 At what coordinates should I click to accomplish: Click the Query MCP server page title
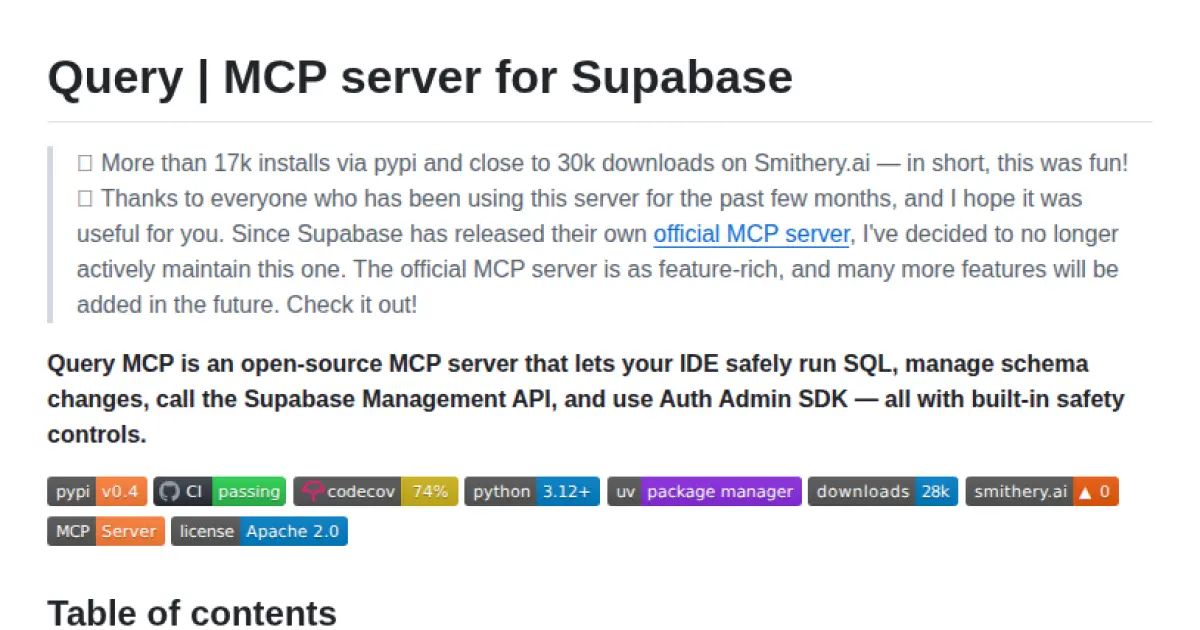tap(419, 77)
